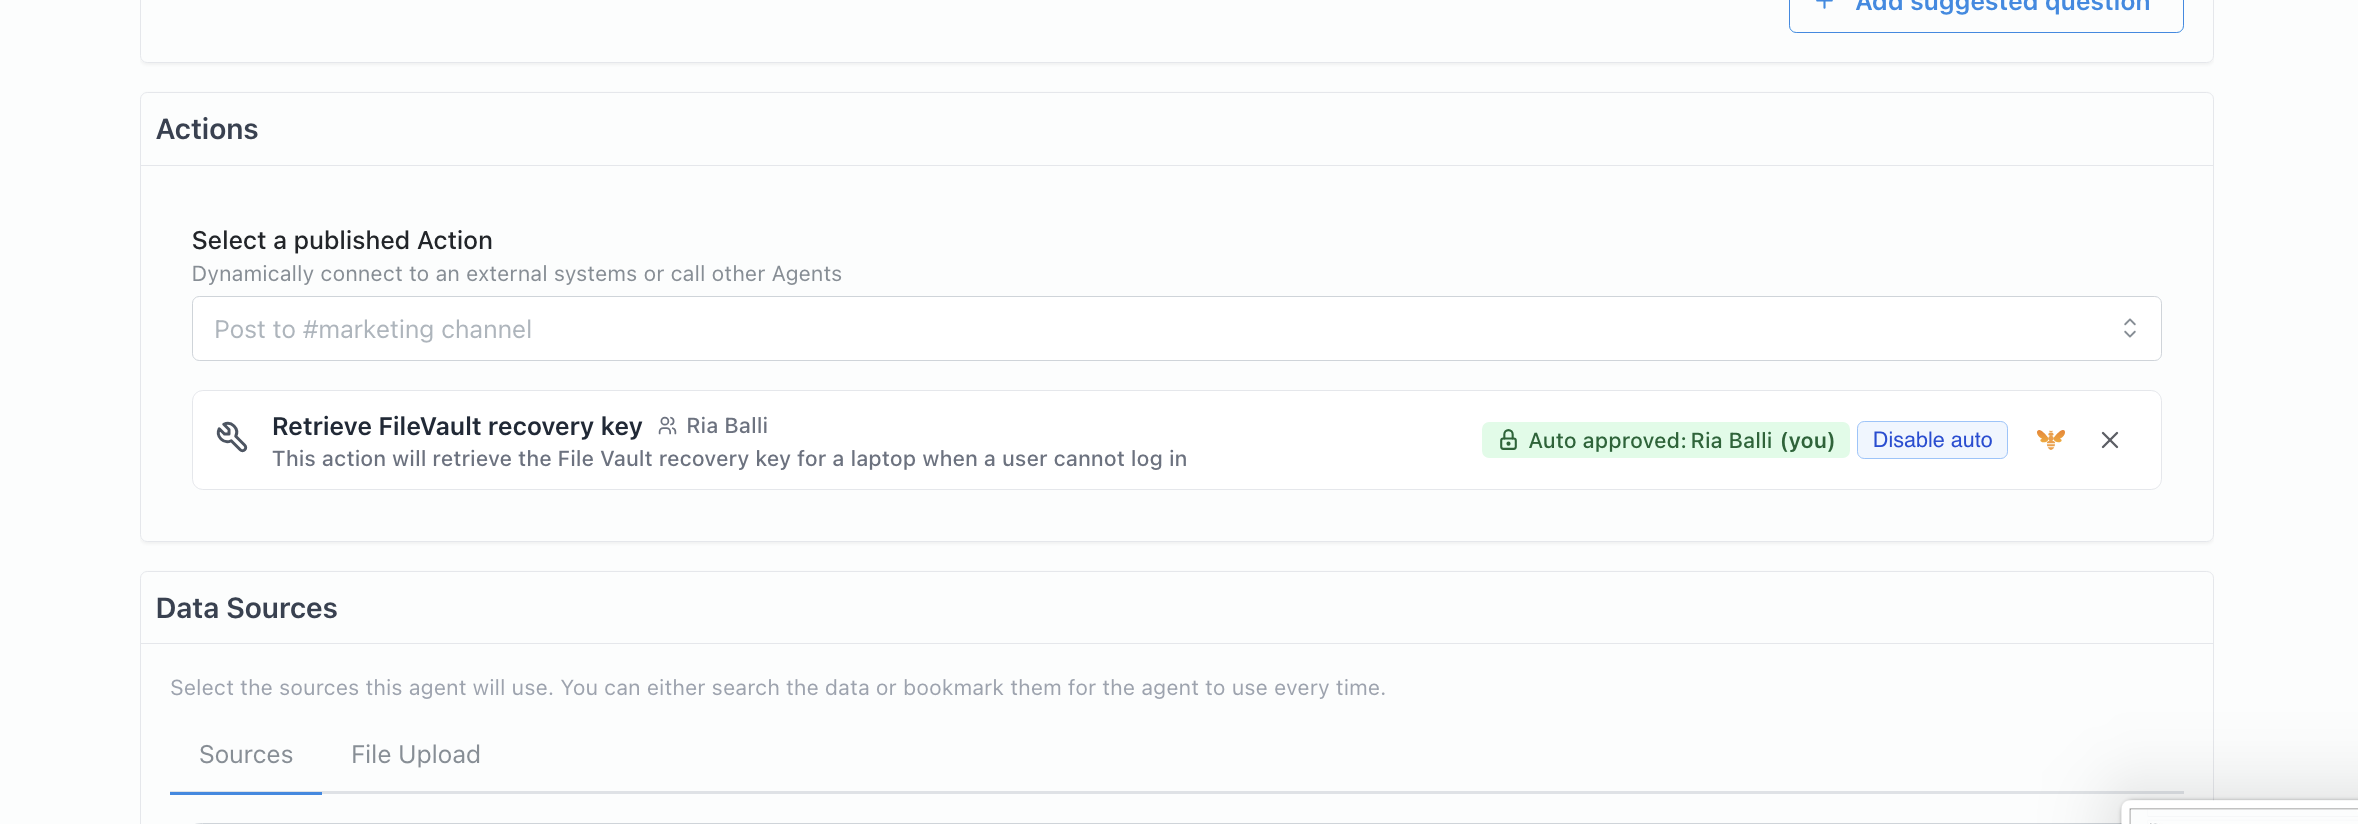2358x824 pixels.
Task: Click the orange bee icon on the action row
Action: pyautogui.click(x=2050, y=439)
